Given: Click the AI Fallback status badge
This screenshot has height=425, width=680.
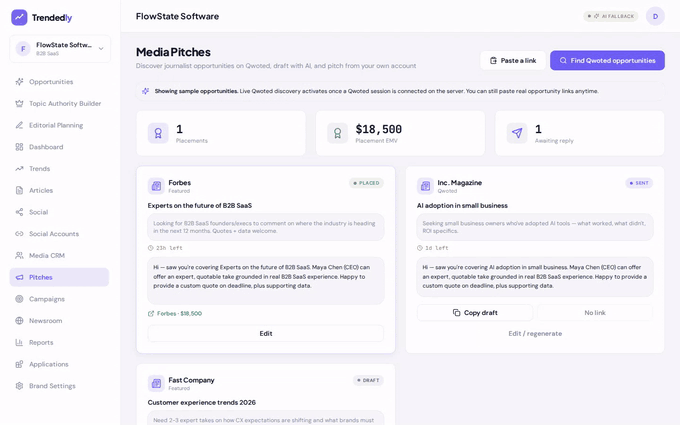Looking at the screenshot, I should pos(611,16).
